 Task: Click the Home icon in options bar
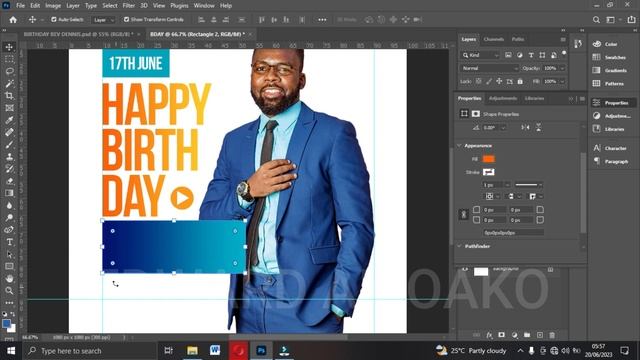[13, 20]
